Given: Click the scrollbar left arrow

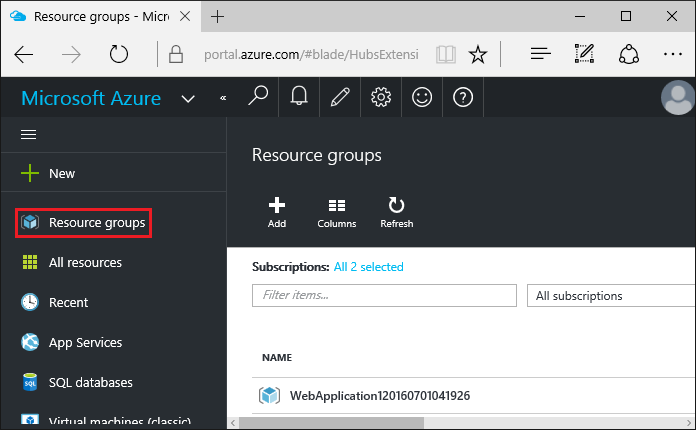Looking at the screenshot, I should coord(233,422).
